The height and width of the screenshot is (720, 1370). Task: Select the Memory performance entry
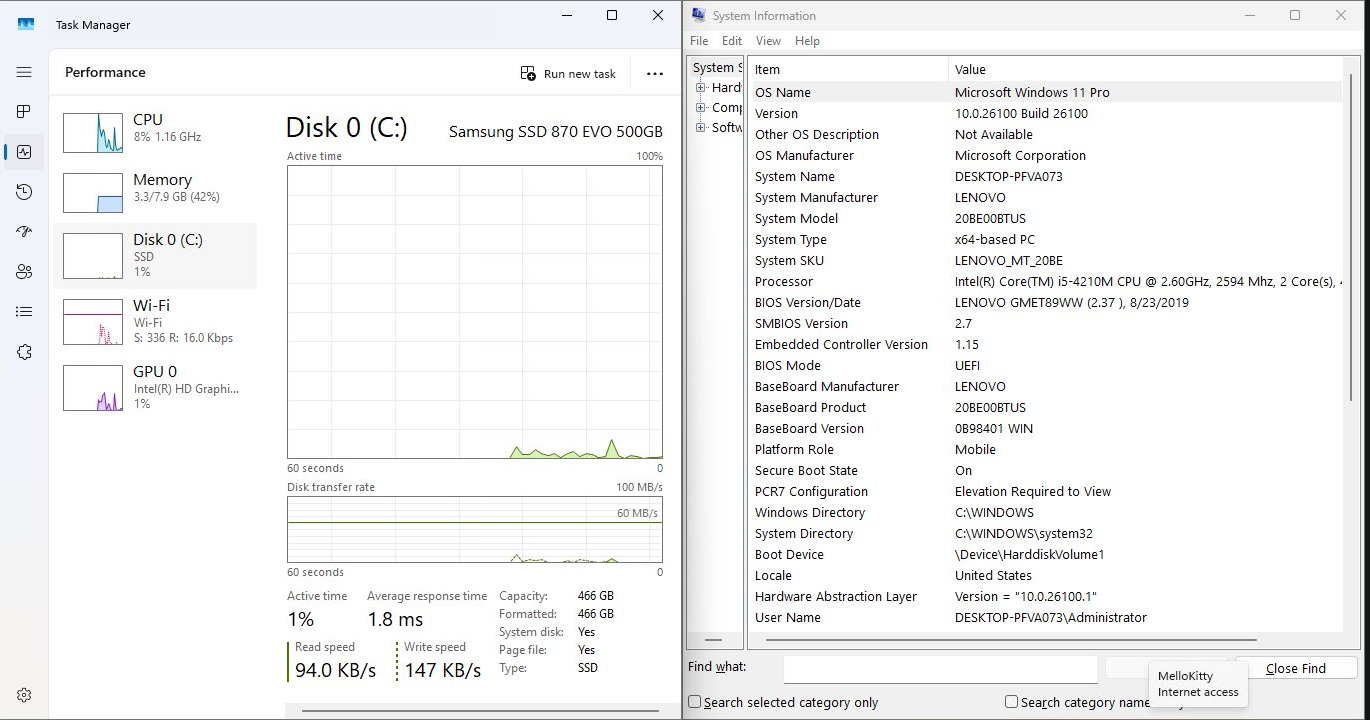click(155, 192)
